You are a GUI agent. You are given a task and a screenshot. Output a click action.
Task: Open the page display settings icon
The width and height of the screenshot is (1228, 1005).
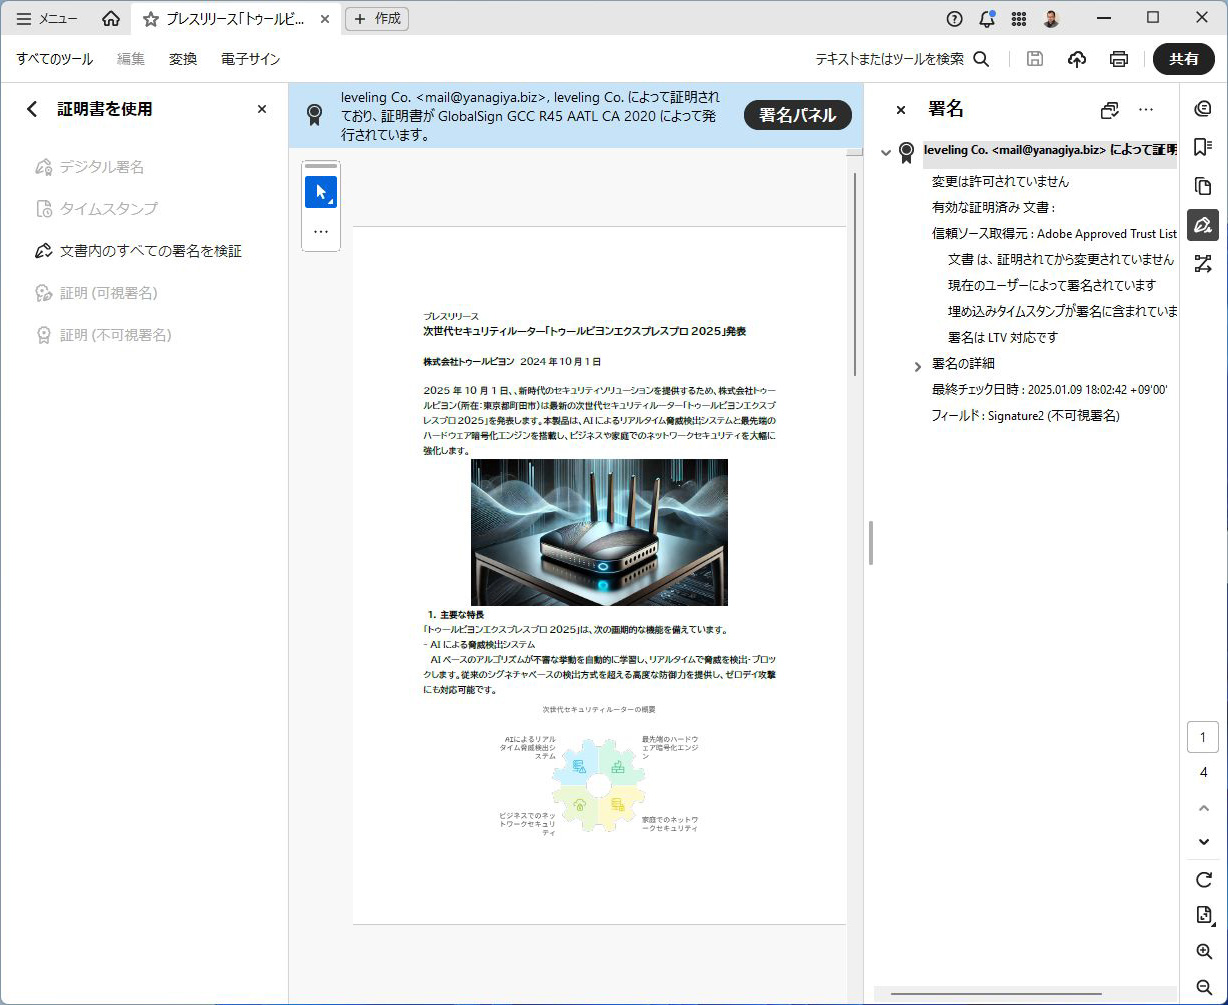pos(1203,915)
